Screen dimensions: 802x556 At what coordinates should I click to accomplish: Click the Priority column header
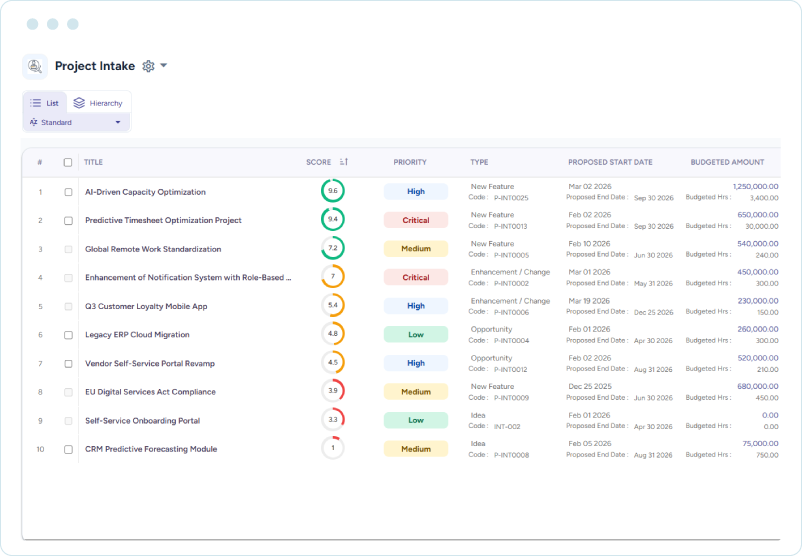tap(410, 162)
